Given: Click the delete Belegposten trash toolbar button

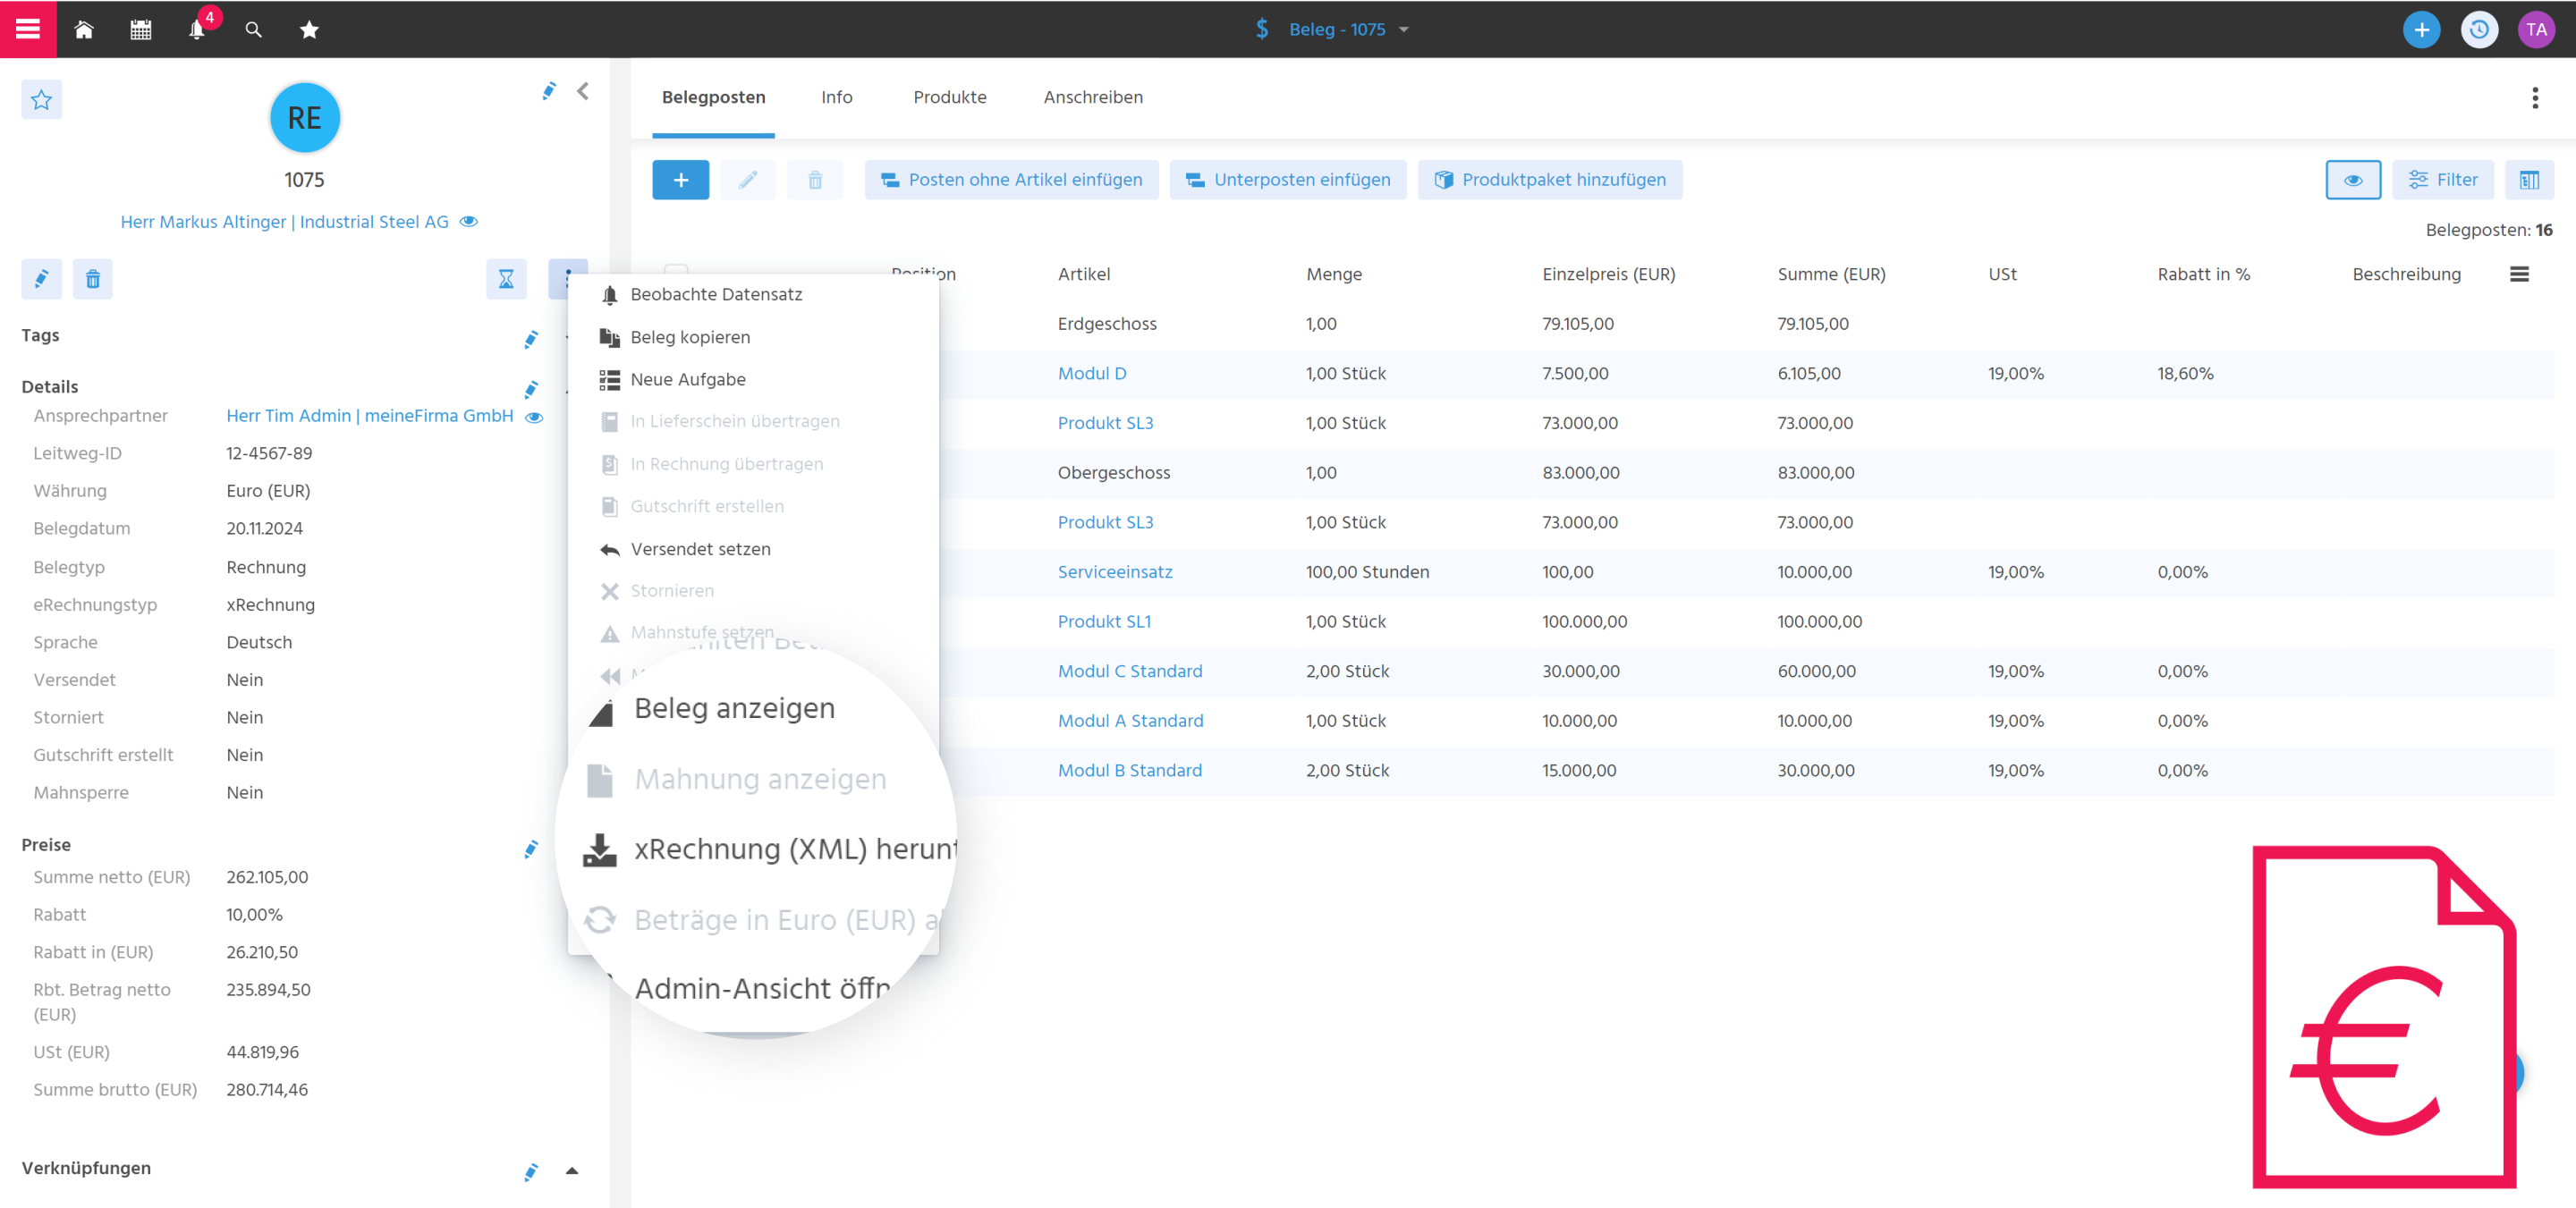Looking at the screenshot, I should (815, 180).
